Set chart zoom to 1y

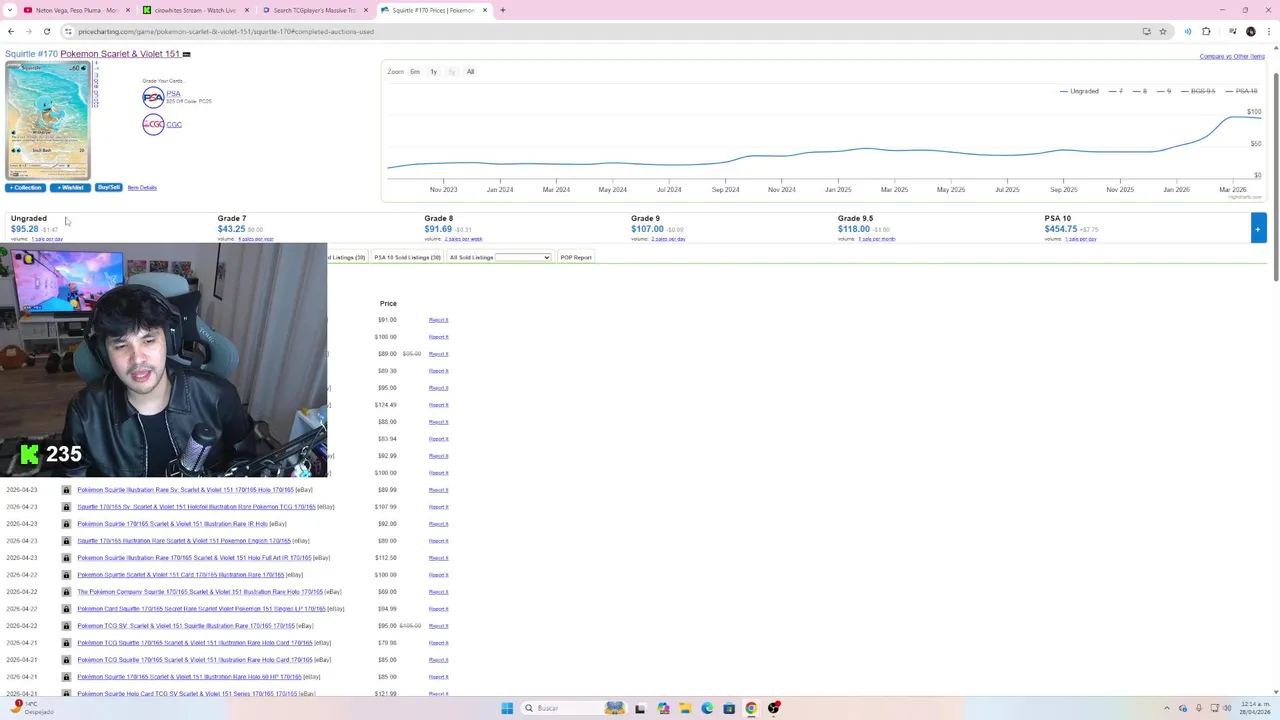433,72
